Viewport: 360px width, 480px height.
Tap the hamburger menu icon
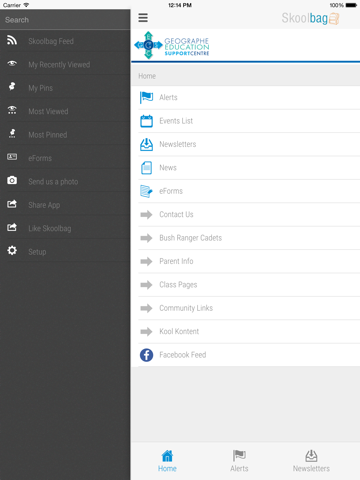143,18
